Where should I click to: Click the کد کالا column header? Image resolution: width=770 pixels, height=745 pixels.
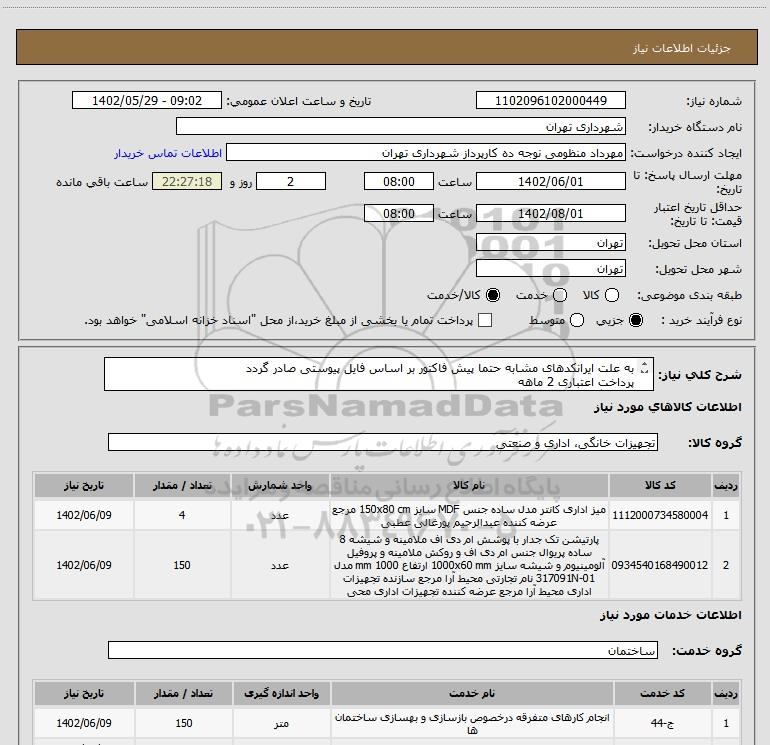tap(660, 486)
